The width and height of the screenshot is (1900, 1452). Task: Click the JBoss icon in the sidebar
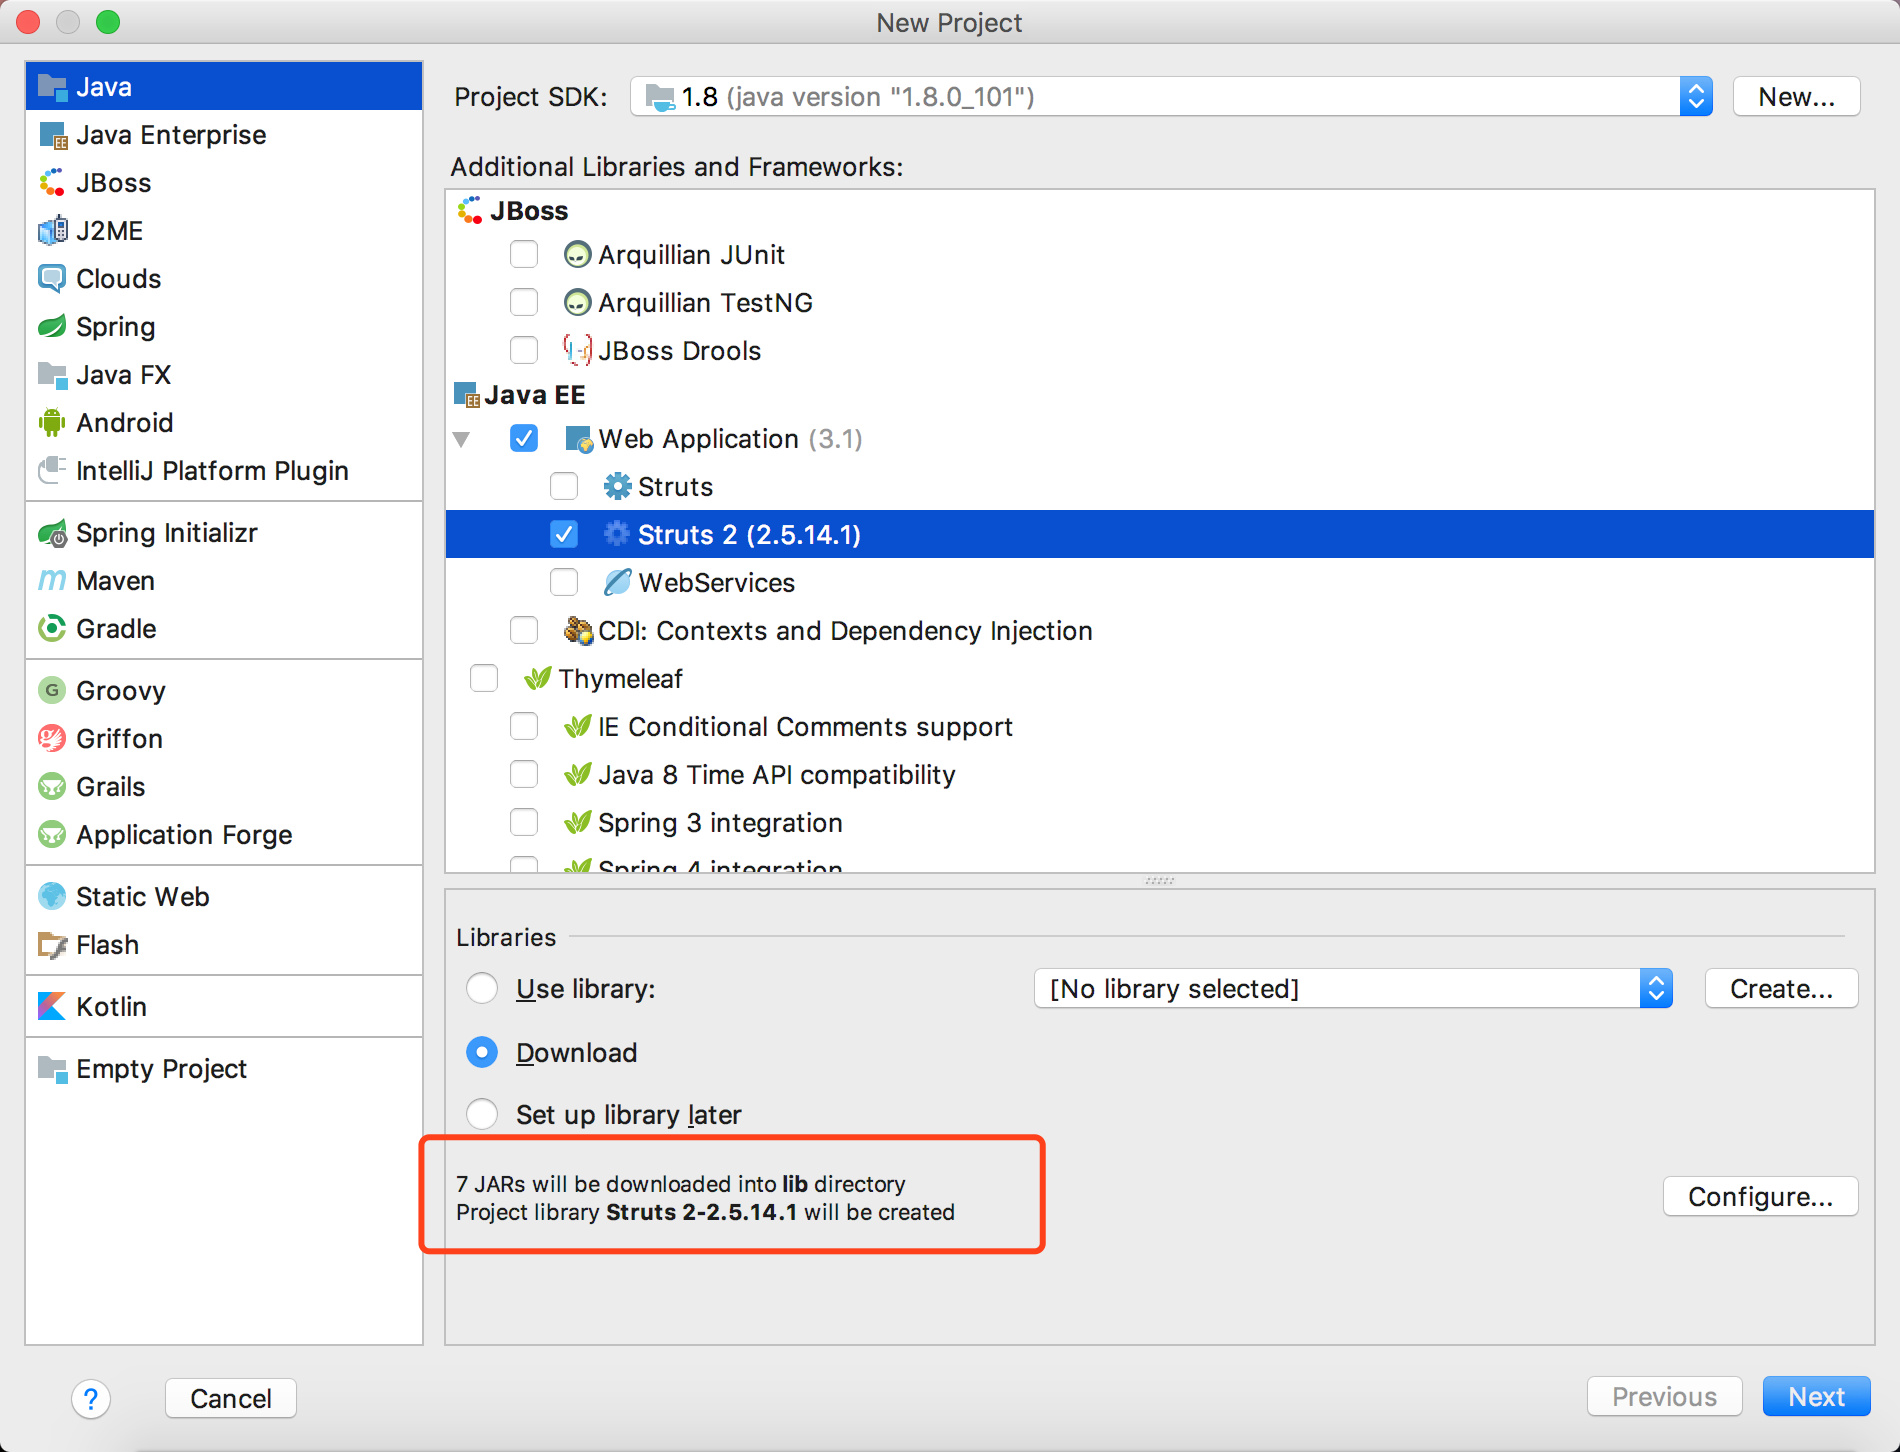click(x=52, y=183)
